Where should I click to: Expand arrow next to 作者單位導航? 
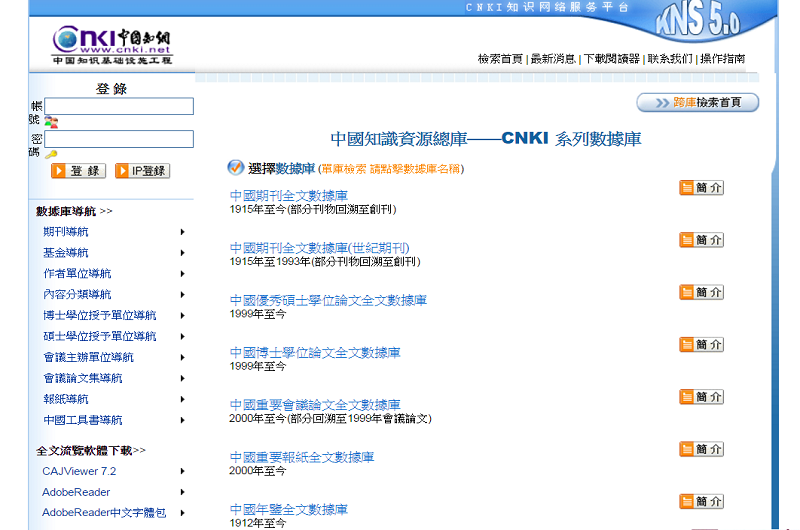point(182,274)
